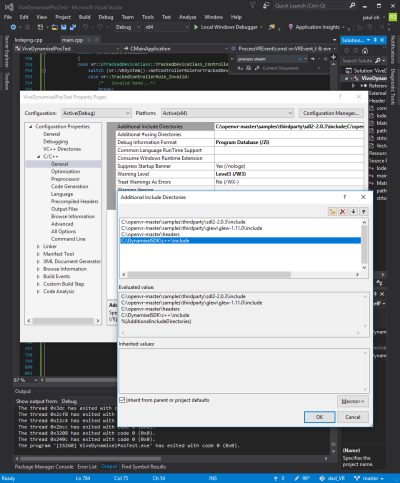The image size is (400, 483).
Task: Click the Open File folder toolbar icon
Action: click(x=54, y=27)
